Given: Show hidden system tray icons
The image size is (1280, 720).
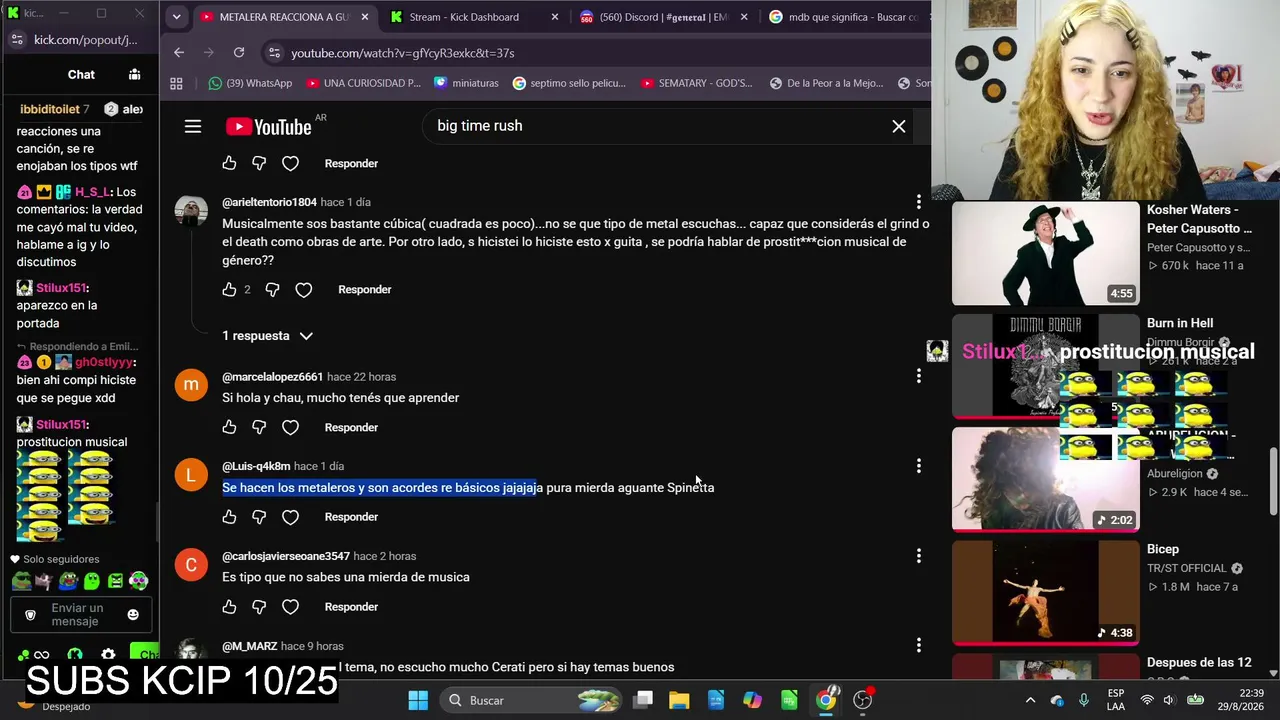Looking at the screenshot, I should point(1030,700).
